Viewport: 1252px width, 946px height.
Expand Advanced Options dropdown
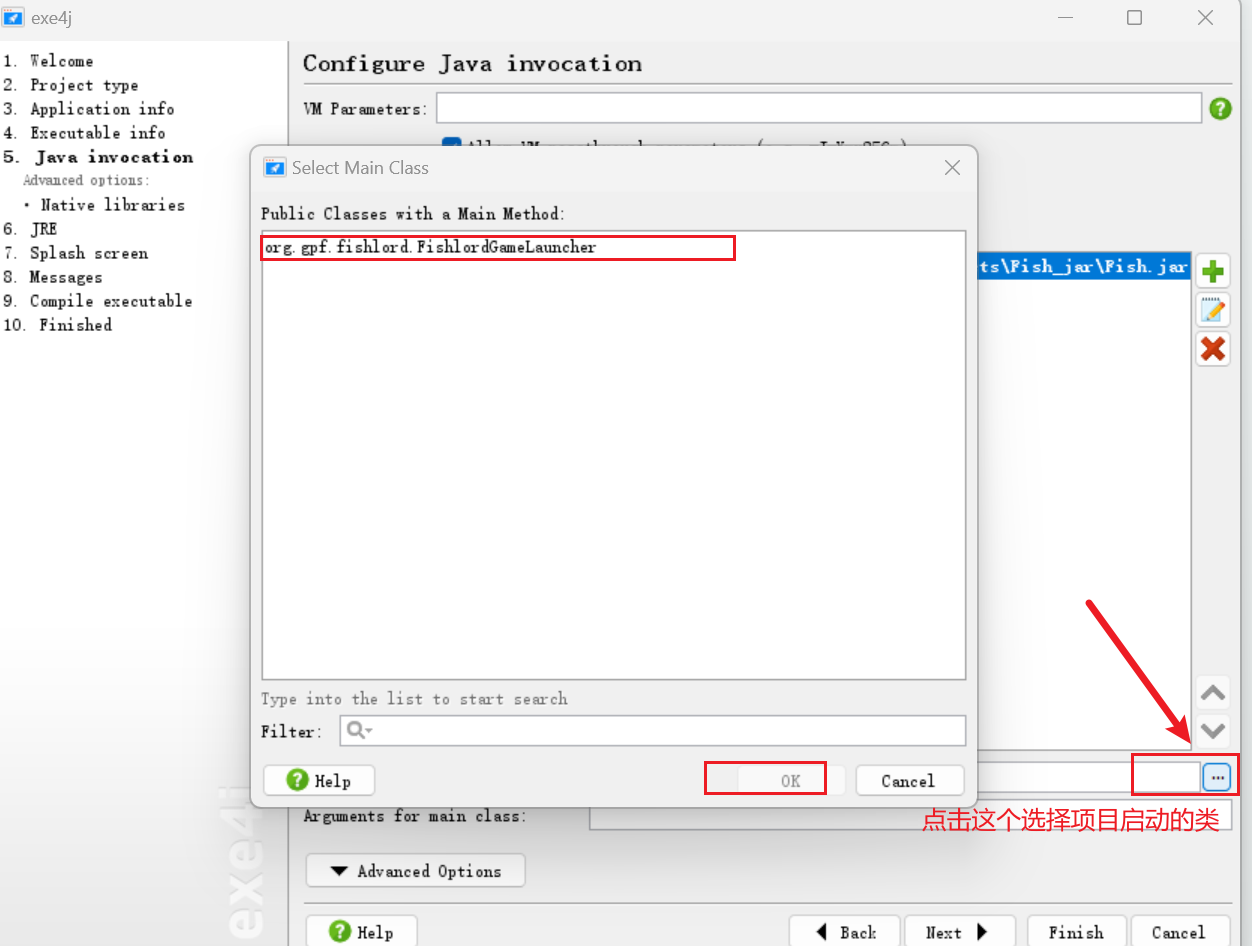[415, 871]
